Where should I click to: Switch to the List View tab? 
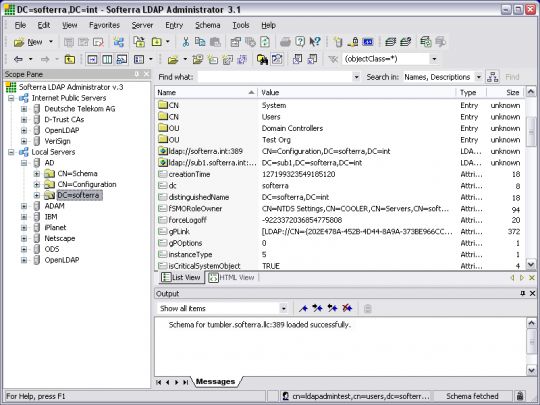[x=181, y=278]
